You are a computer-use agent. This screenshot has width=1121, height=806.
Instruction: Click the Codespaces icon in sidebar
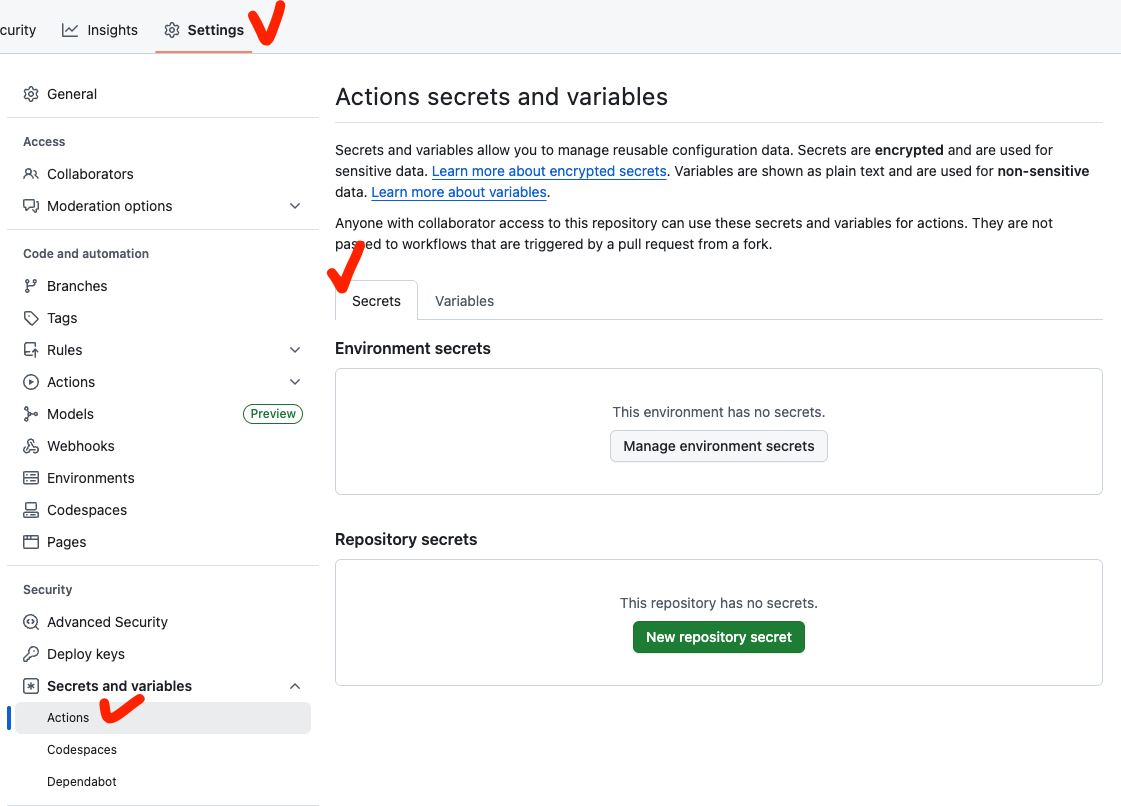pyautogui.click(x=31, y=510)
